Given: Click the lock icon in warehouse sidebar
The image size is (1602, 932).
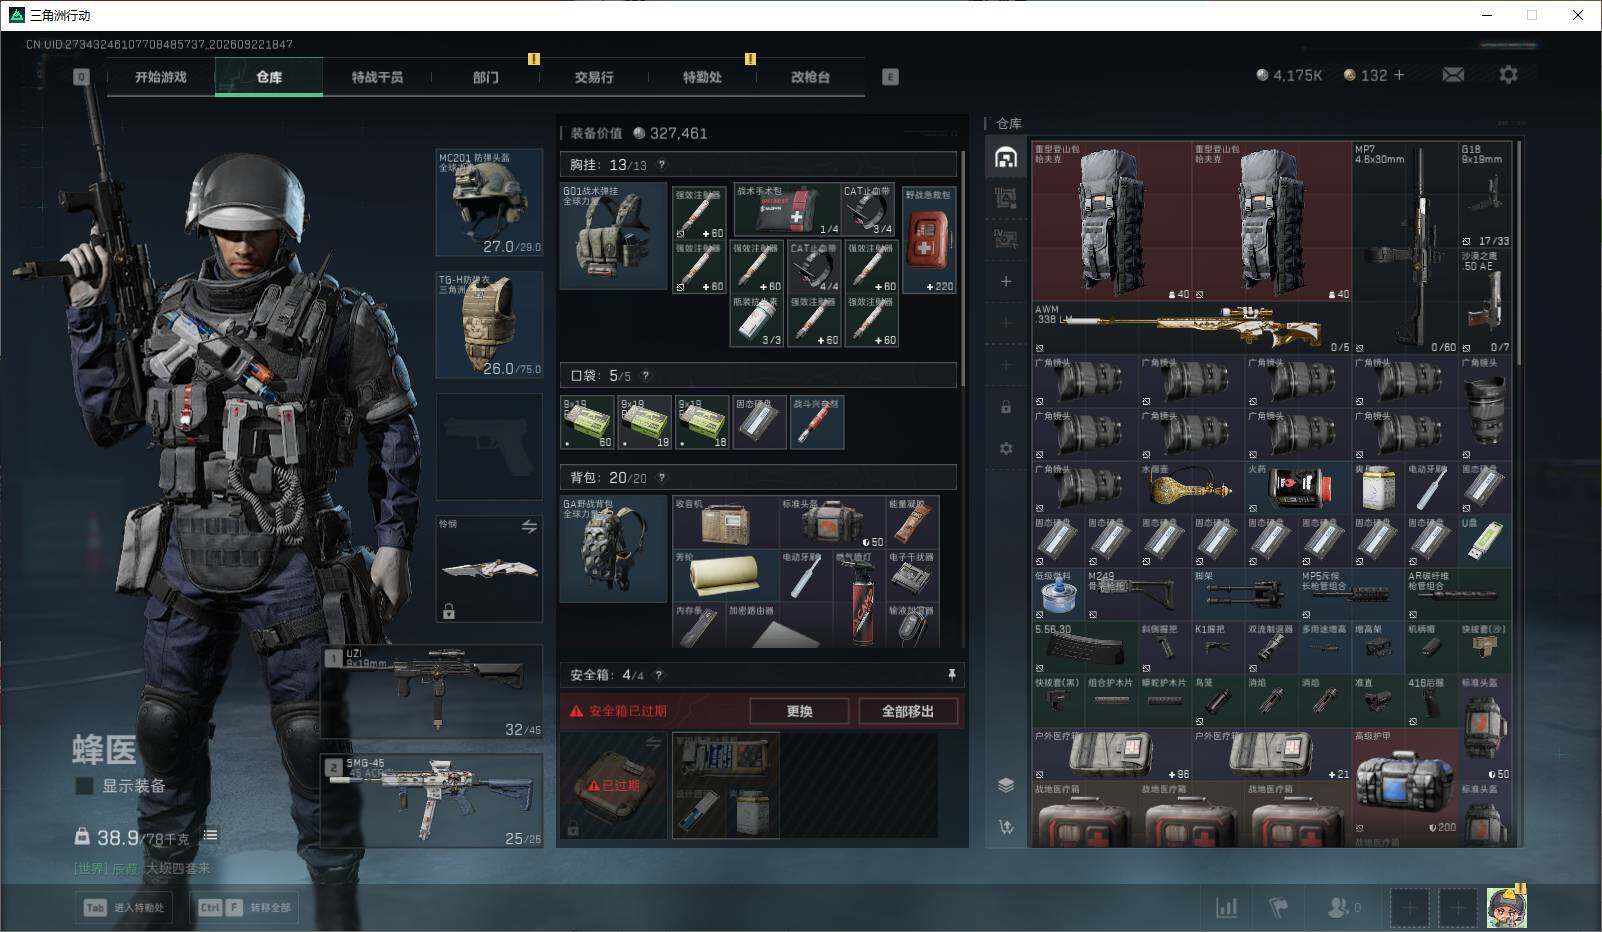Looking at the screenshot, I should [x=1006, y=407].
